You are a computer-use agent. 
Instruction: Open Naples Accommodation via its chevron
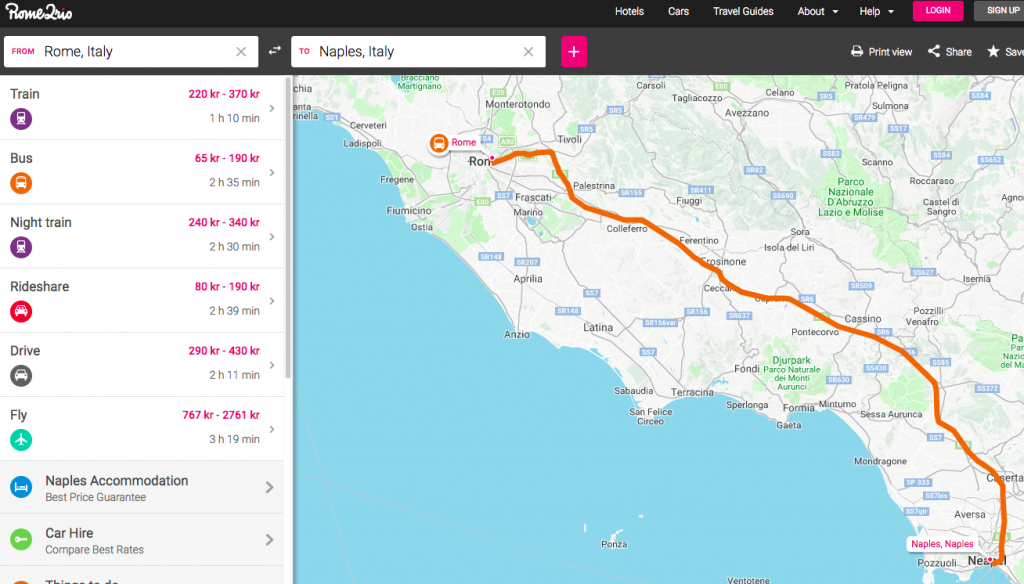269,487
